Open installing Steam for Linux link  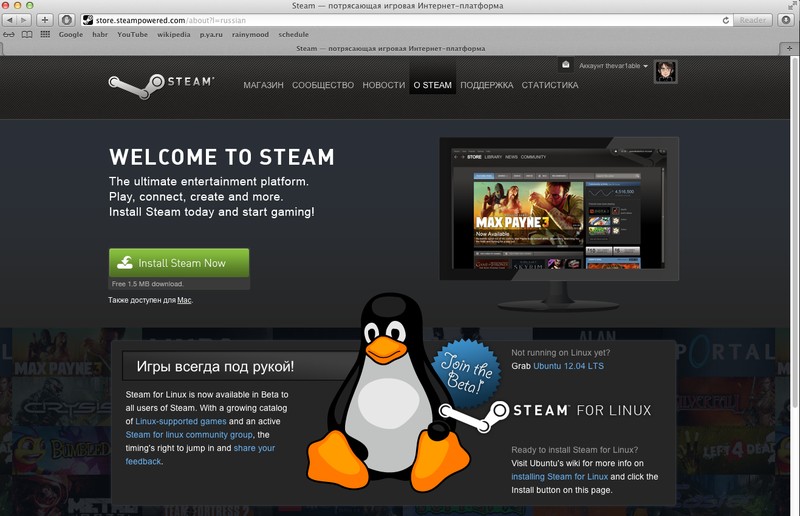[560, 477]
